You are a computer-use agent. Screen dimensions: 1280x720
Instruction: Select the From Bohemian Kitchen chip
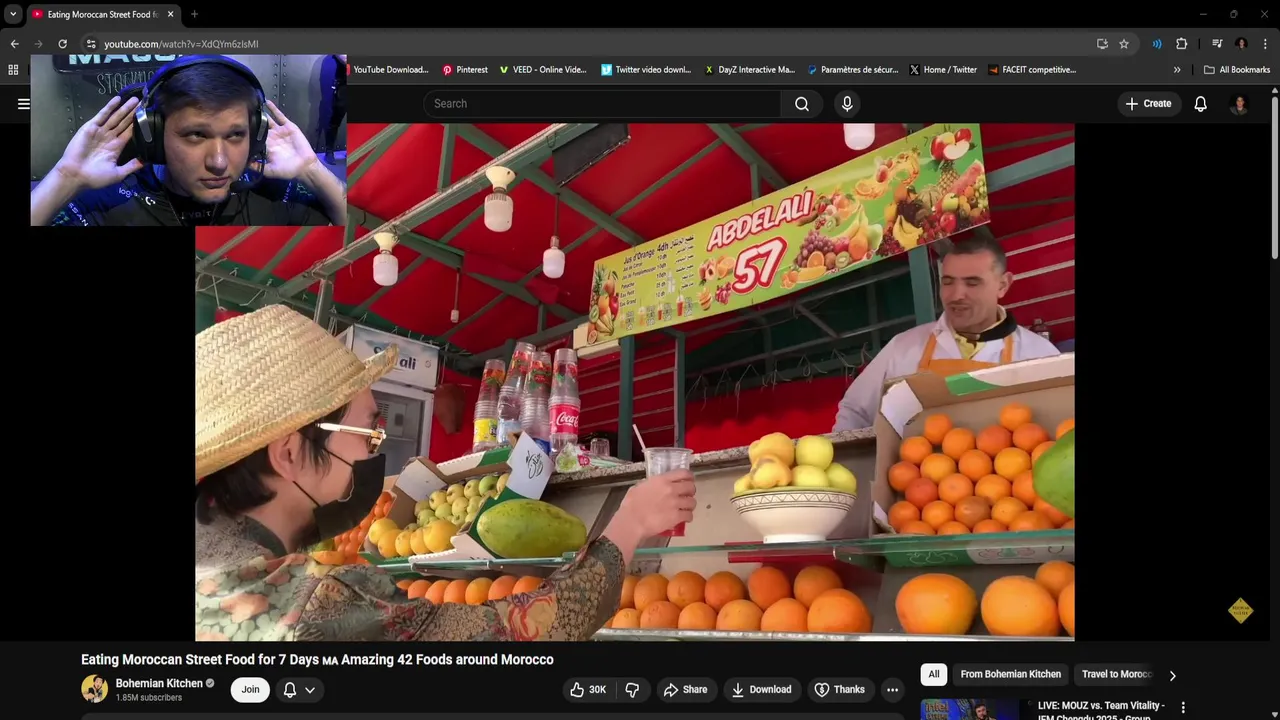tap(1011, 675)
